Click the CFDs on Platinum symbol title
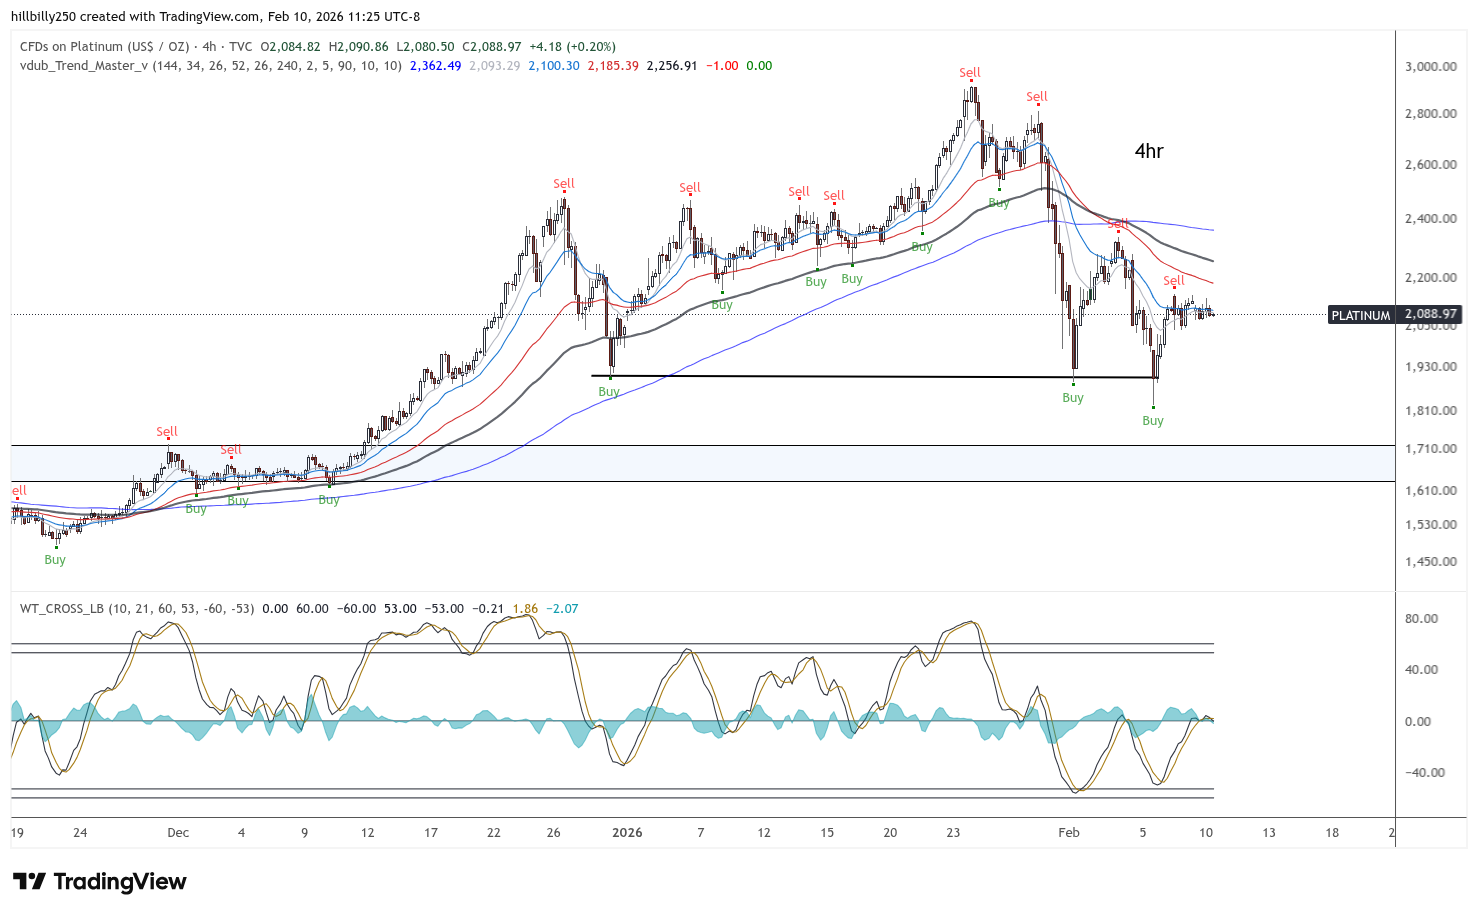This screenshot has width=1478, height=914. (105, 47)
